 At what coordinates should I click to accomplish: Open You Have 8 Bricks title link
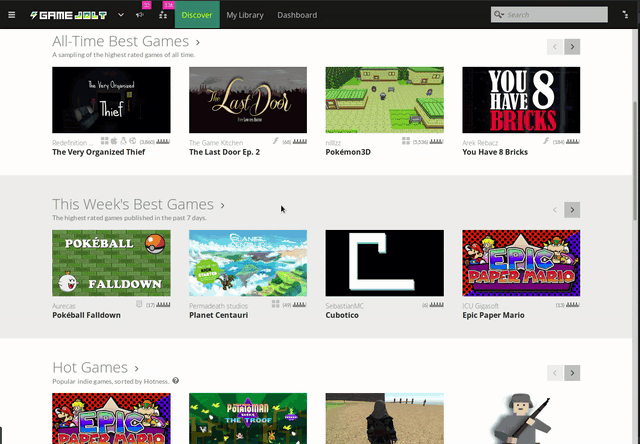(x=495, y=152)
